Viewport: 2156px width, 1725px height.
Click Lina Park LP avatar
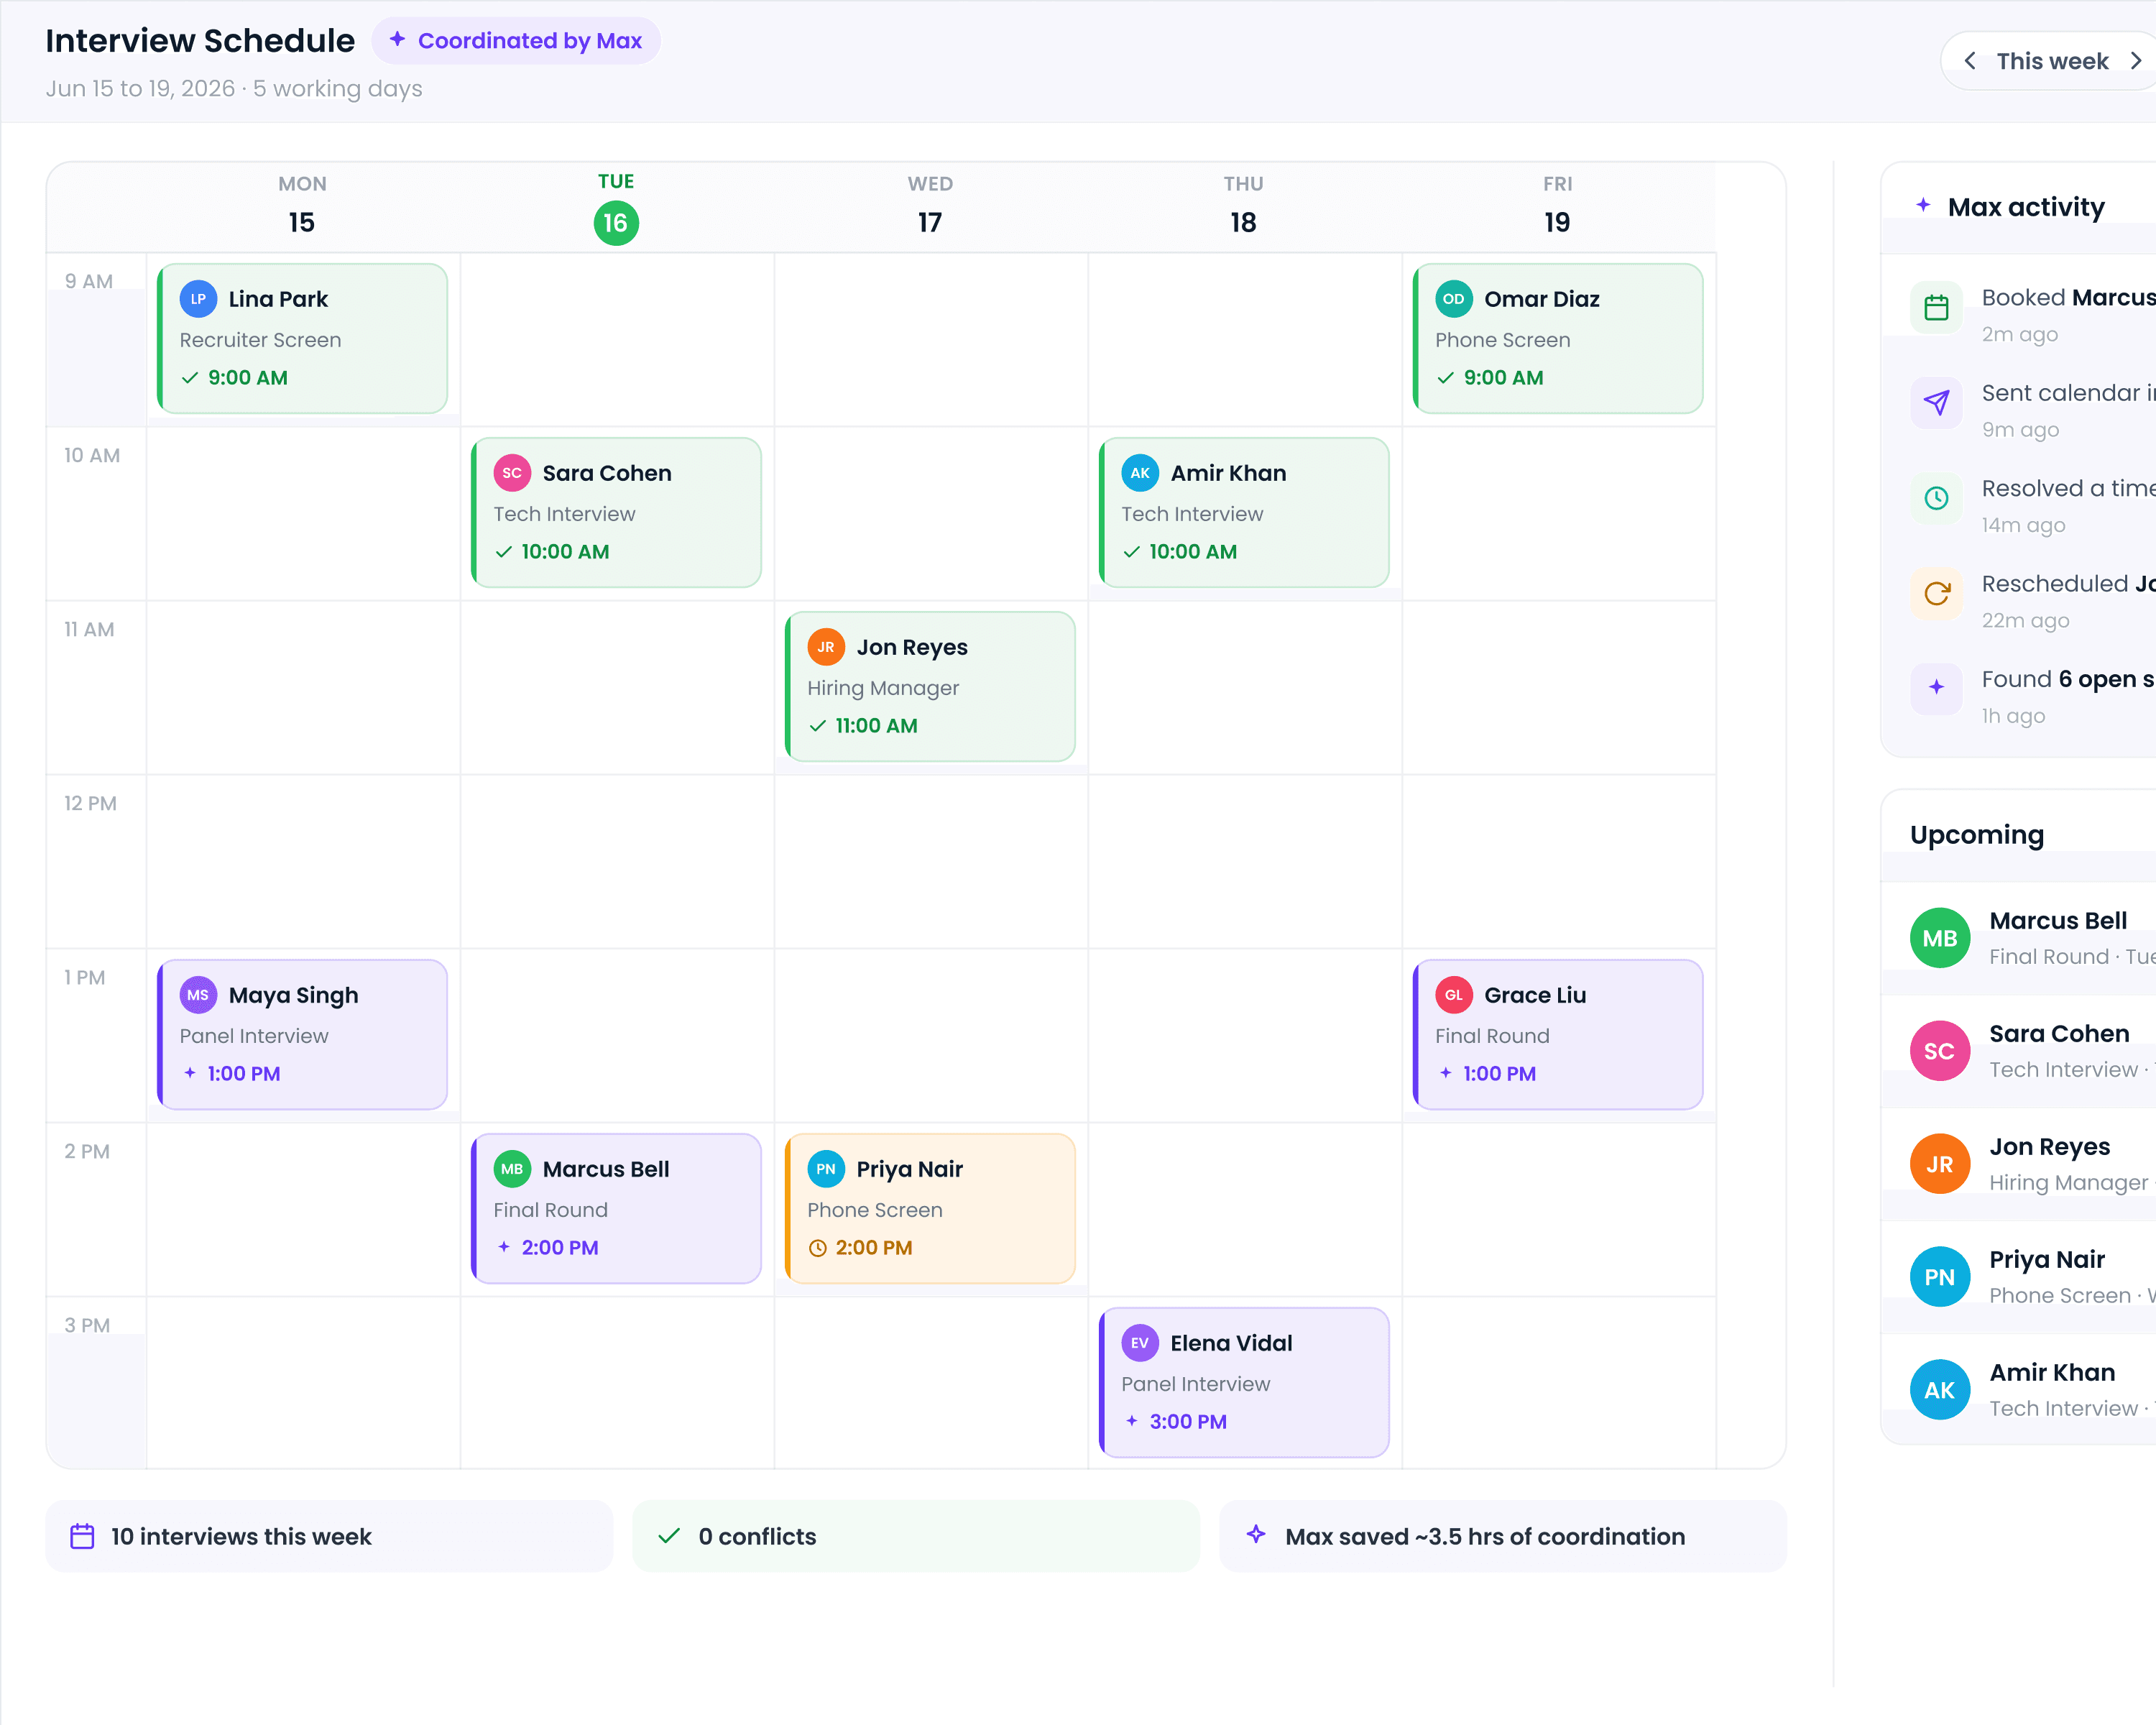pyautogui.click(x=198, y=299)
